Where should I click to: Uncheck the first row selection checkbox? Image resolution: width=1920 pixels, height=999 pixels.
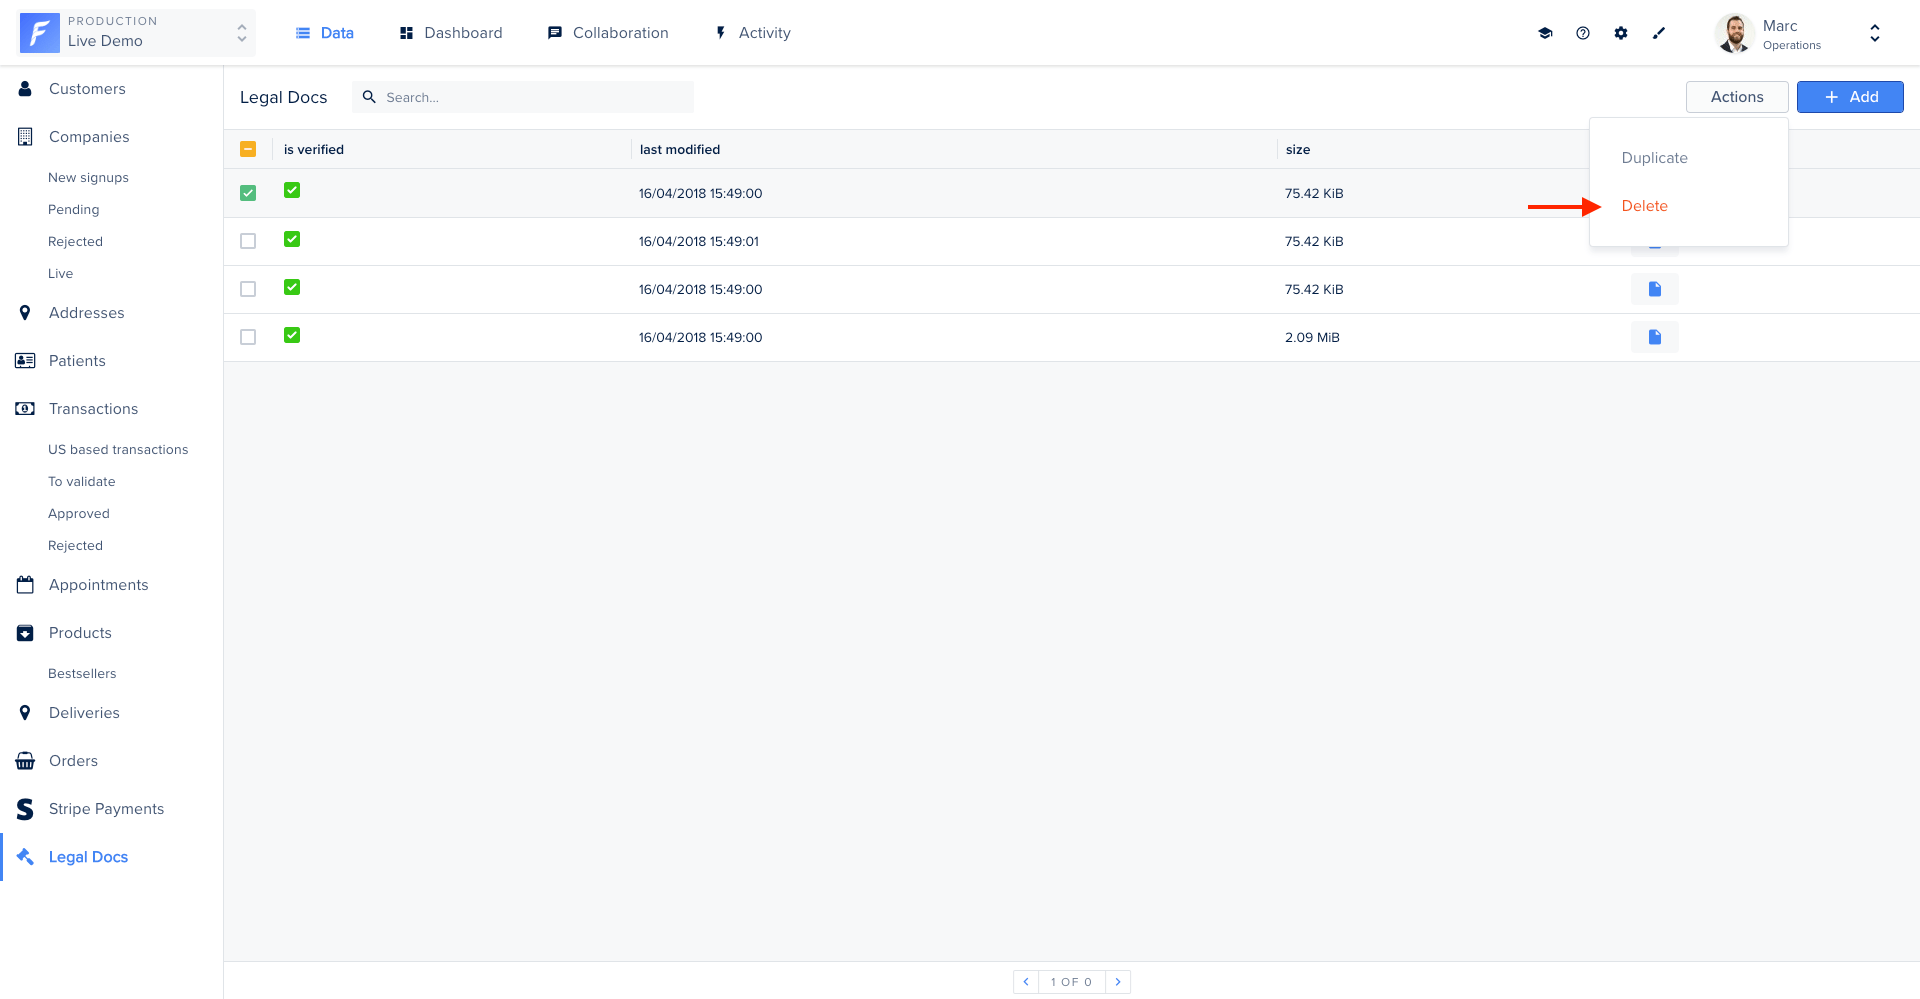click(248, 193)
